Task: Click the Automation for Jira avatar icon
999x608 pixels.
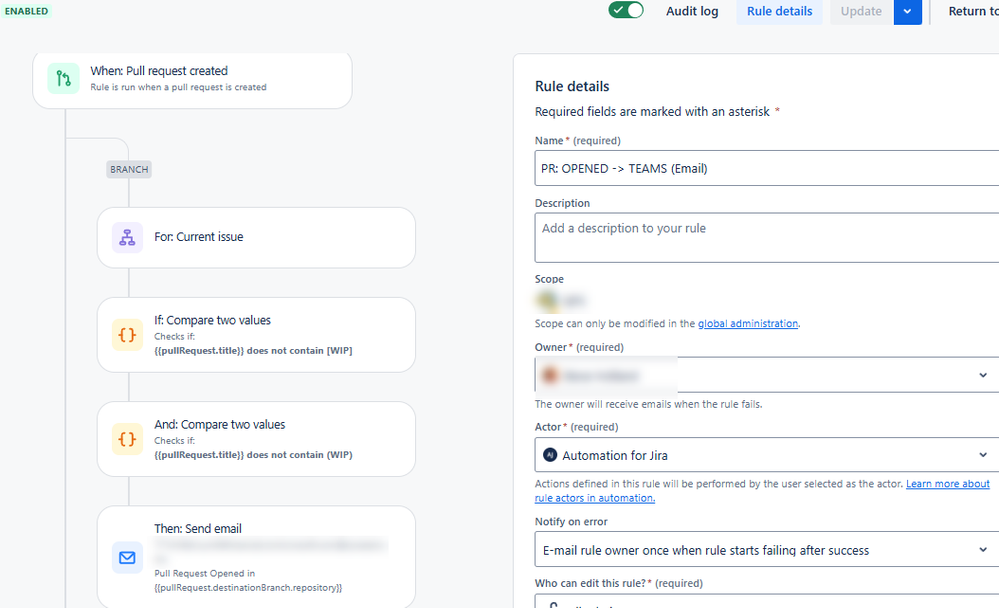Action: (x=550, y=455)
